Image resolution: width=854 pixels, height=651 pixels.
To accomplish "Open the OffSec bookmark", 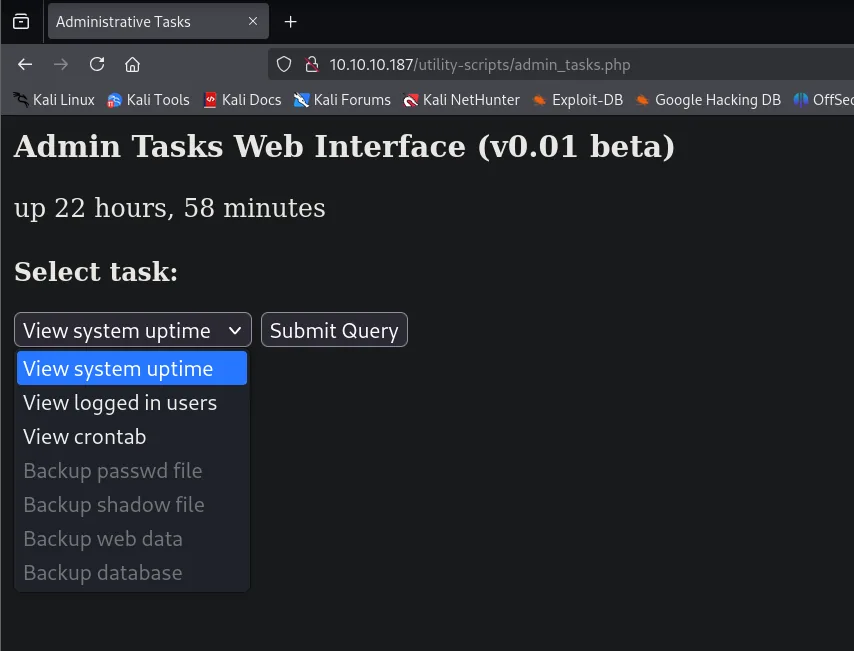I will [824, 100].
